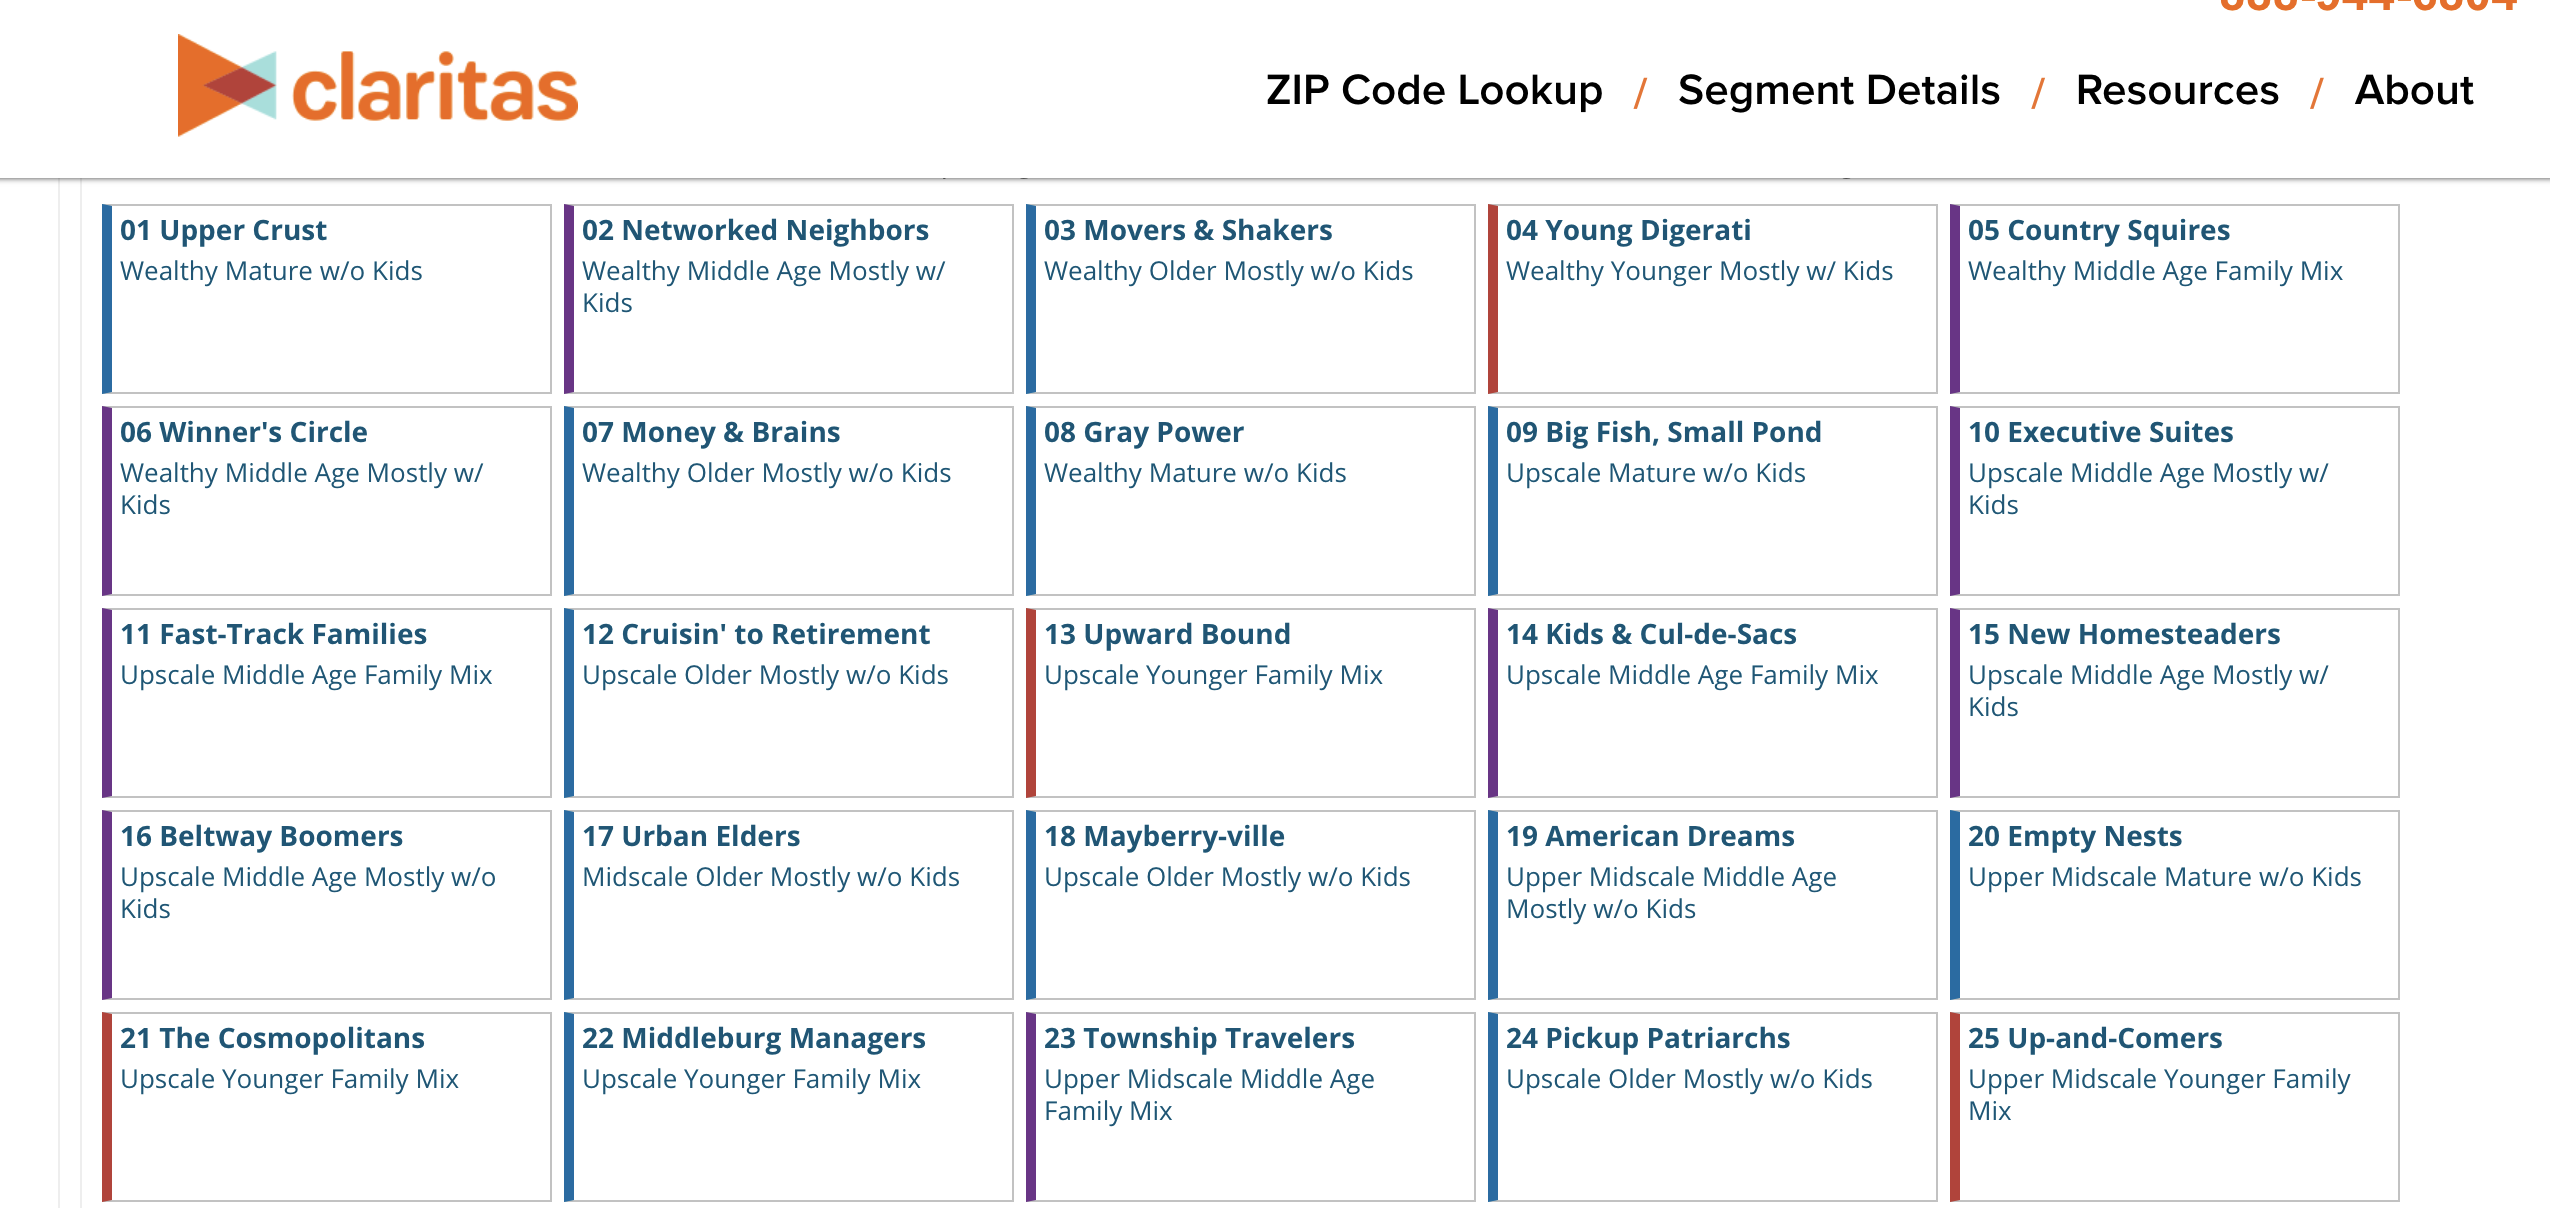Open 07 Money & Brains segment
2550x1208 pixels.
pyautogui.click(x=789, y=501)
